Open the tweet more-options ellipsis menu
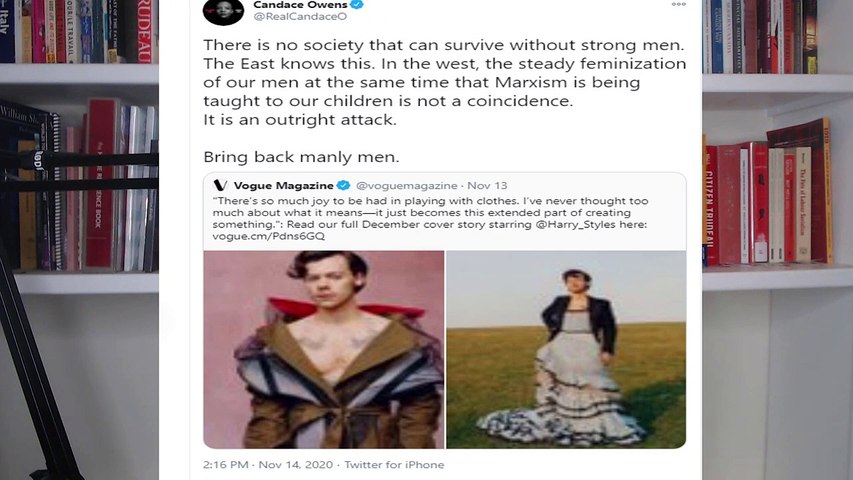The height and width of the screenshot is (480, 853). 678,4
